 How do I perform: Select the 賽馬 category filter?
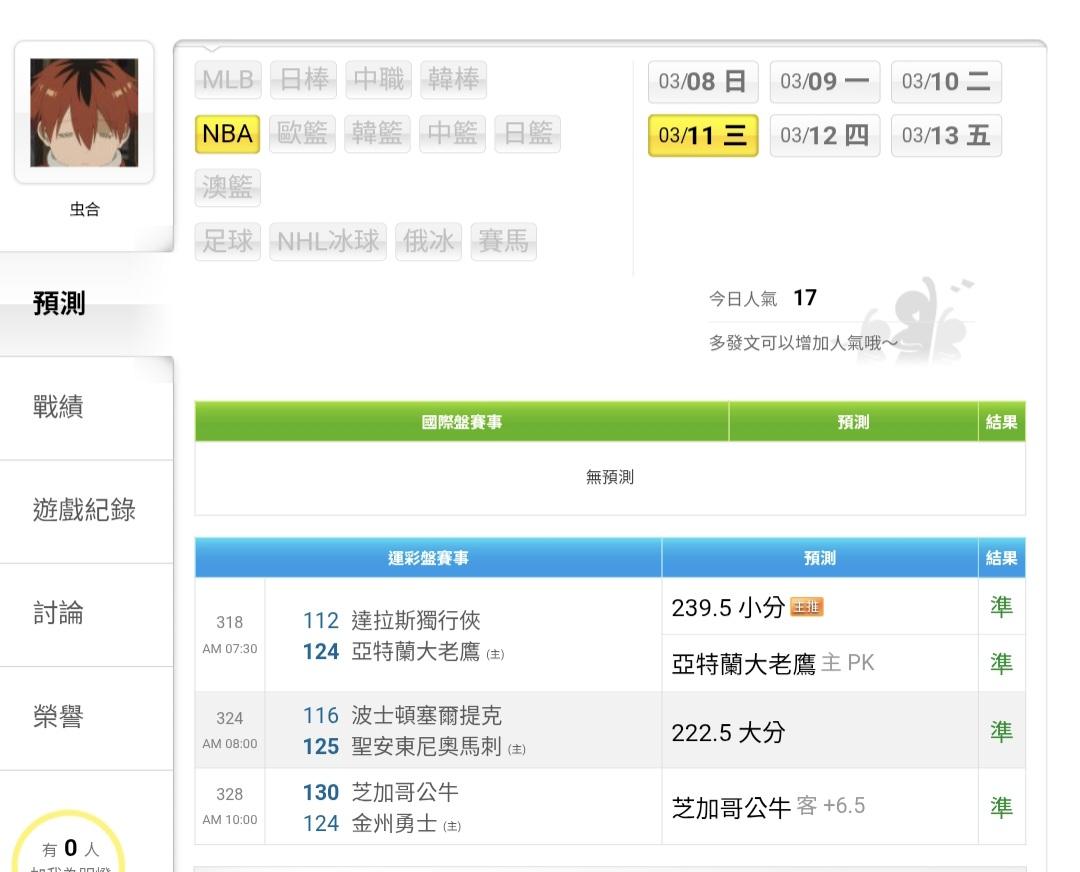(x=503, y=242)
